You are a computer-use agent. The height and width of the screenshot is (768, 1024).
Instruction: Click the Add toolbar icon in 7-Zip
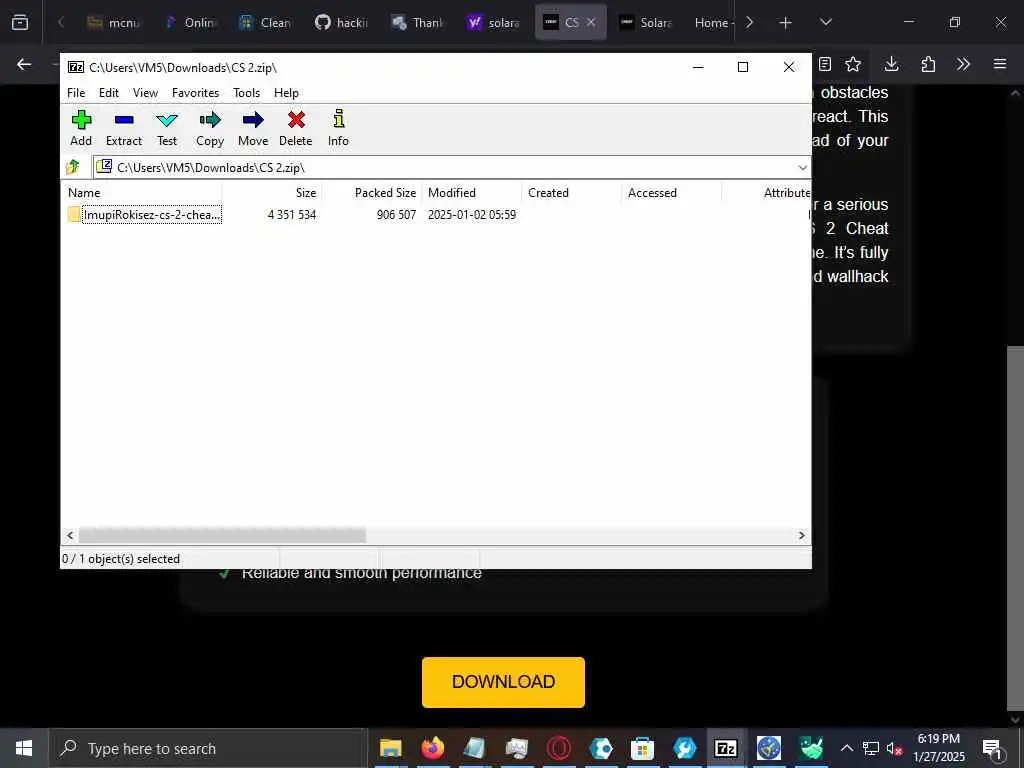point(81,128)
